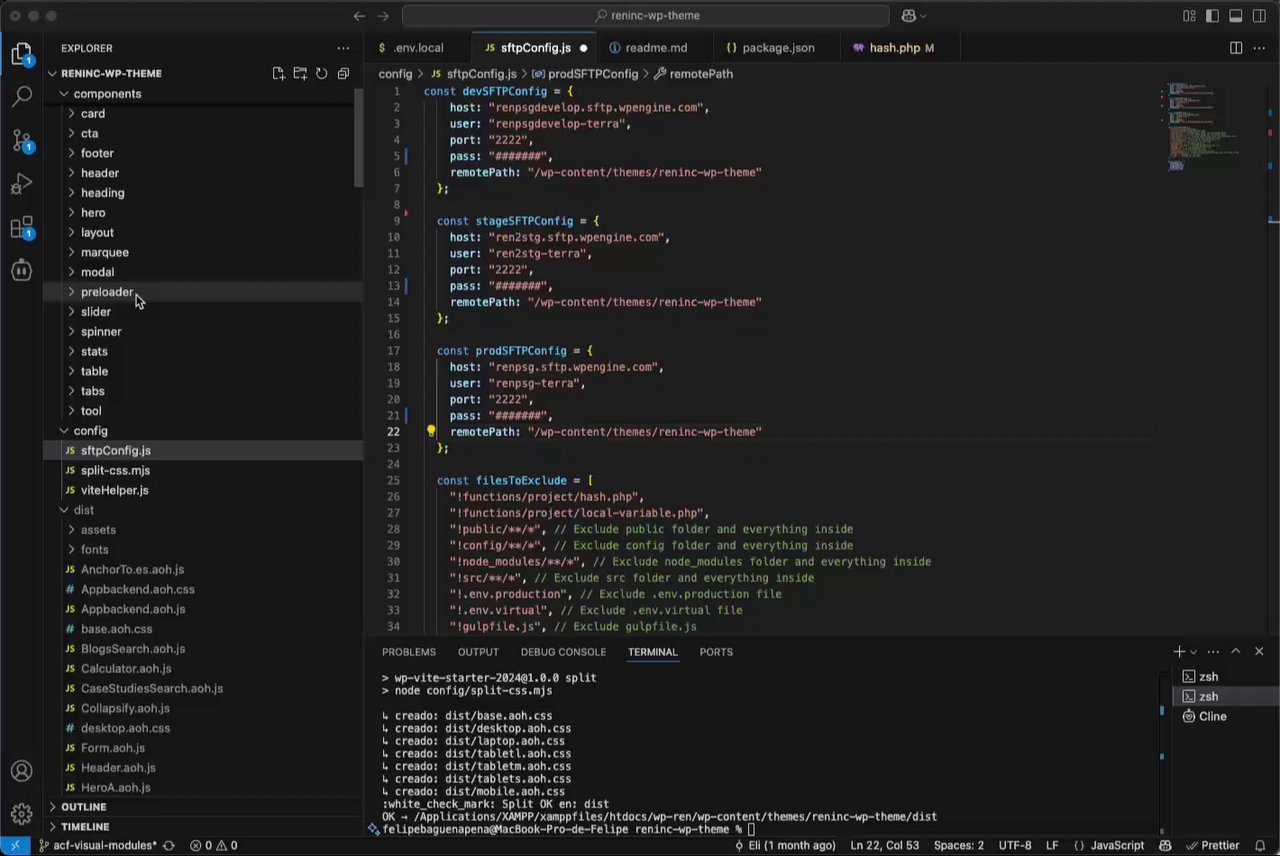Screen dimensions: 1280x856
Task: Maximize the terminal panel size
Action: (1236, 652)
